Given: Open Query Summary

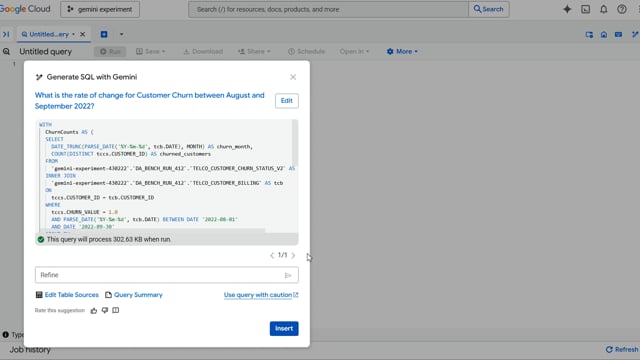Looking at the screenshot, I should click(133, 295).
